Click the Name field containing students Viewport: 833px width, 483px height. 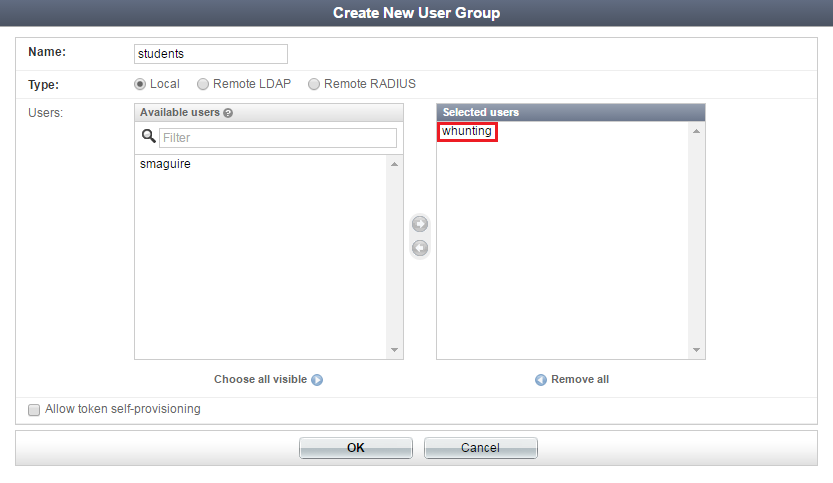tap(210, 54)
